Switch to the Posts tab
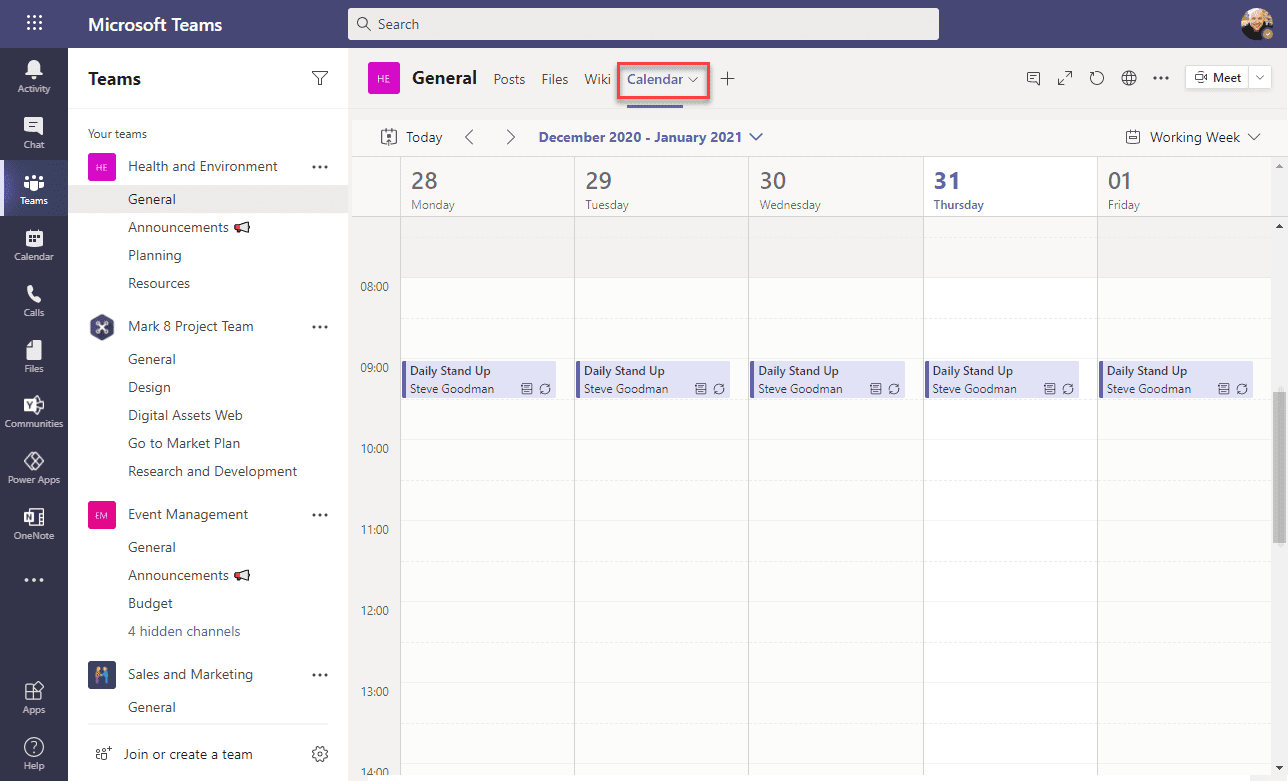The image size is (1288, 781). [x=509, y=79]
